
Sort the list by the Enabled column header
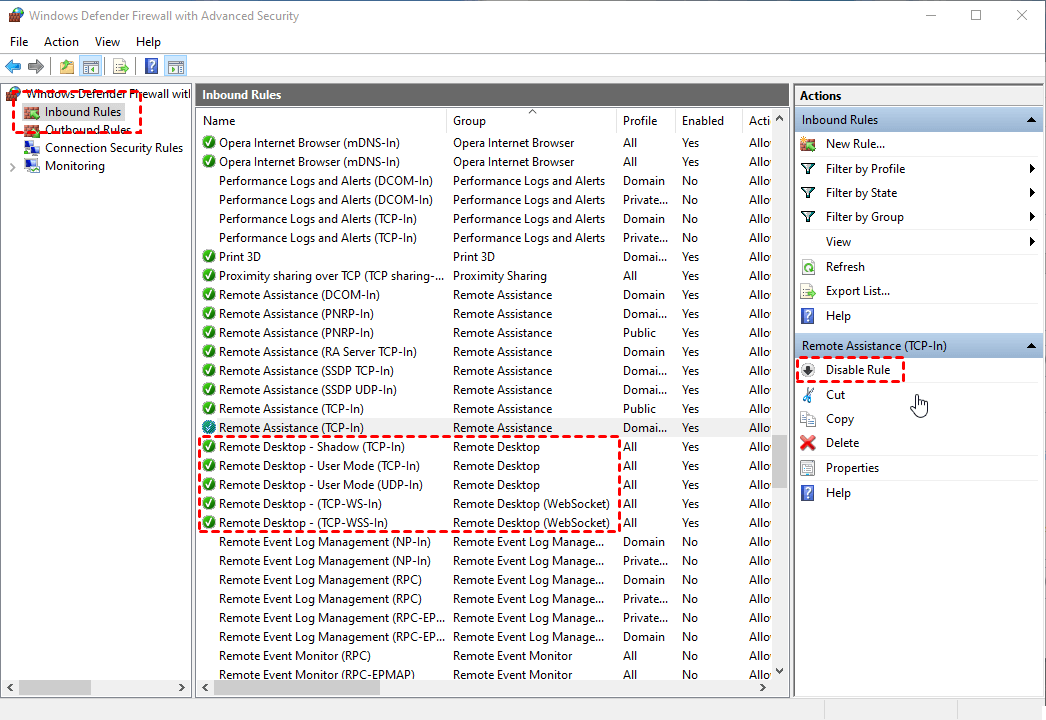pyautogui.click(x=702, y=121)
